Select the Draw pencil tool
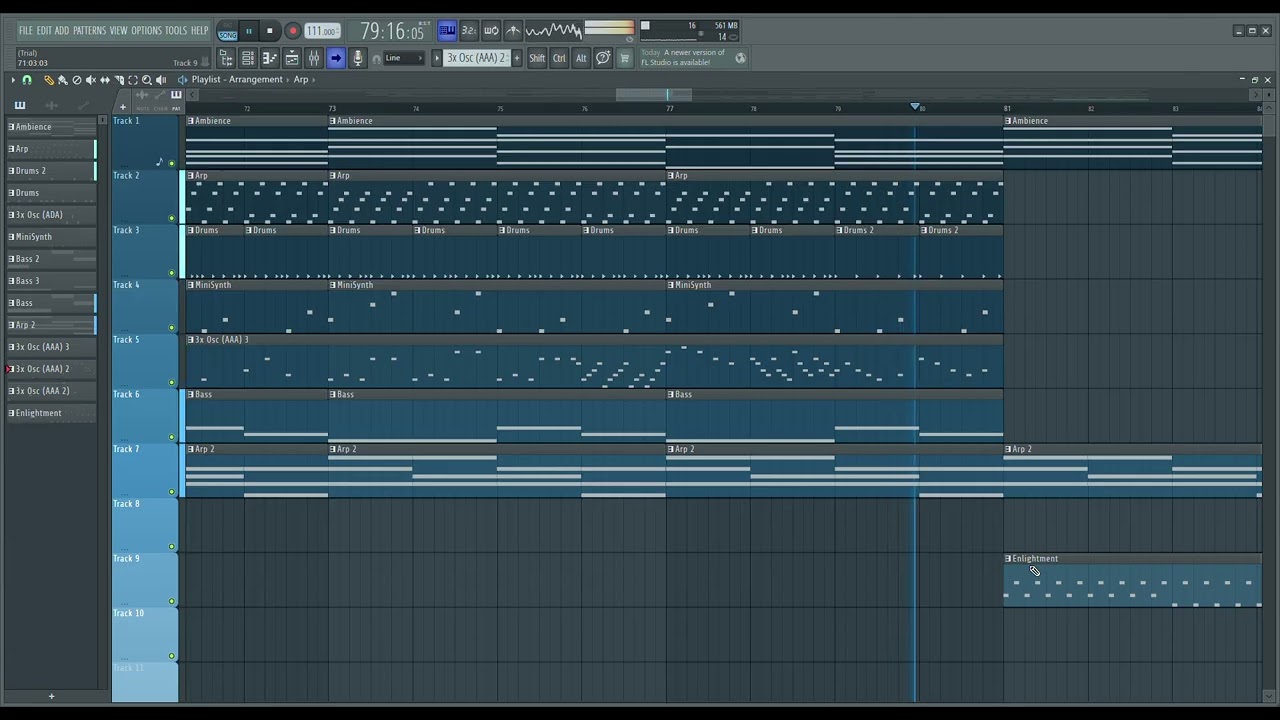The image size is (1280, 720). coord(48,80)
